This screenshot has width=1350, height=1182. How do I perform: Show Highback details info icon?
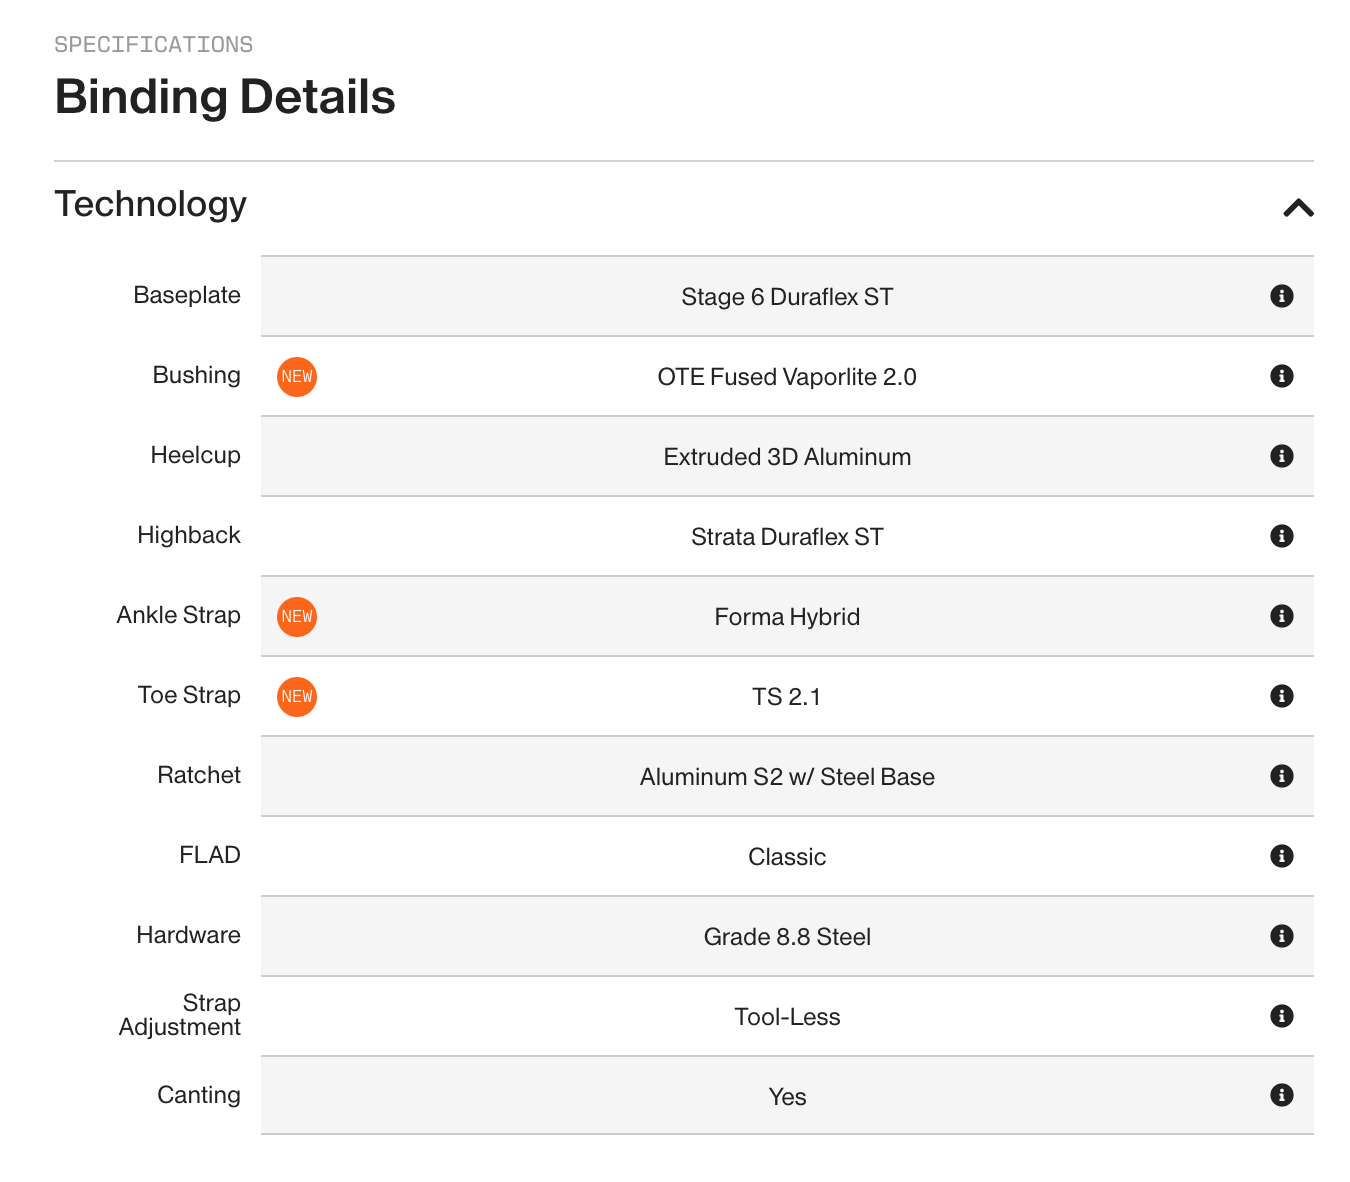click(1281, 536)
